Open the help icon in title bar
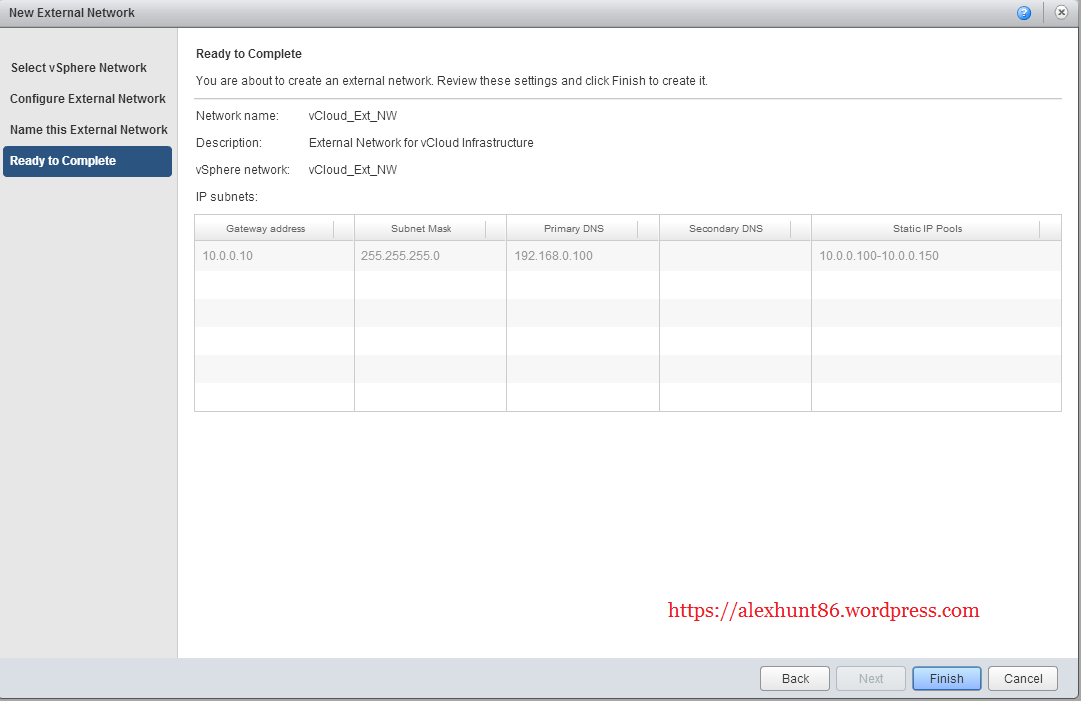Screen dimensions: 1081x701 (x=1024, y=13)
